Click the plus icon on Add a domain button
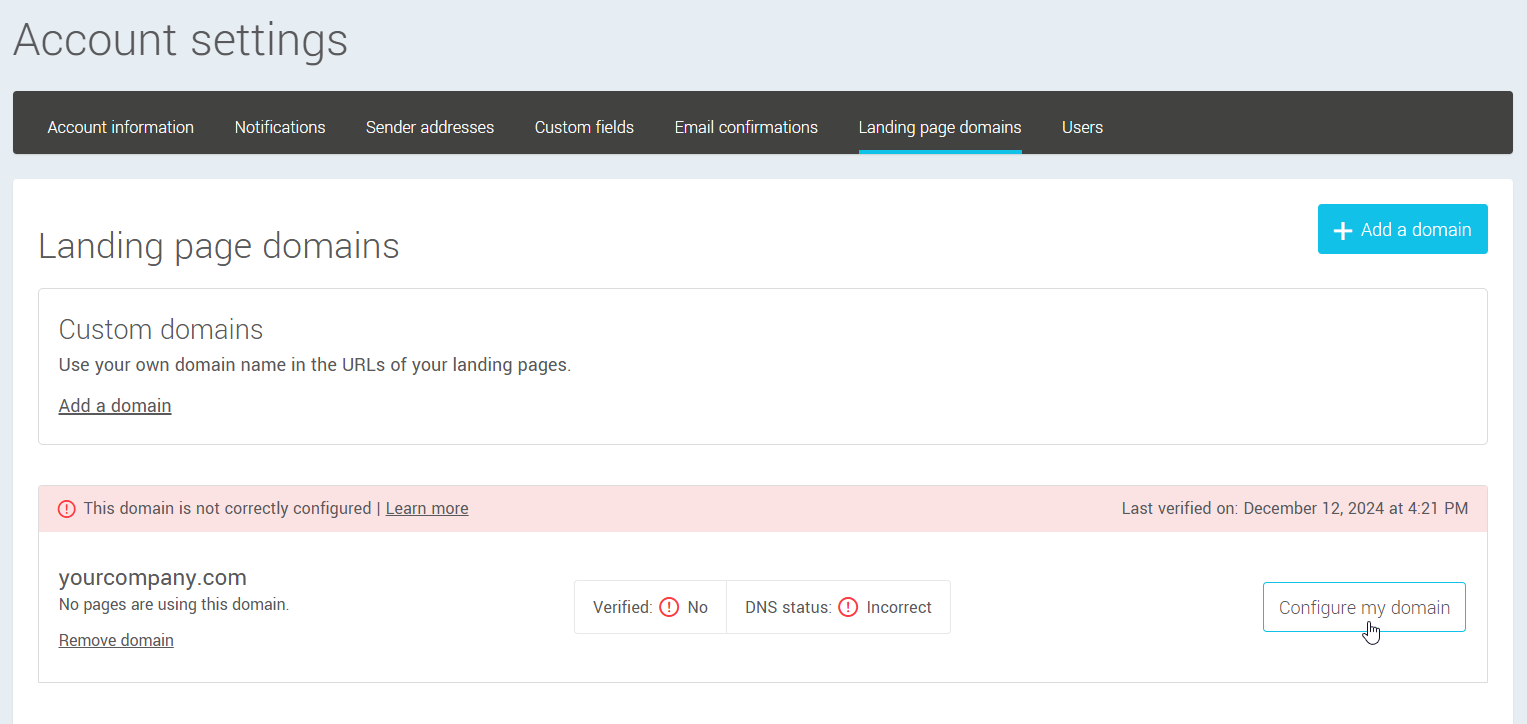Image resolution: width=1527 pixels, height=724 pixels. 1342,229
